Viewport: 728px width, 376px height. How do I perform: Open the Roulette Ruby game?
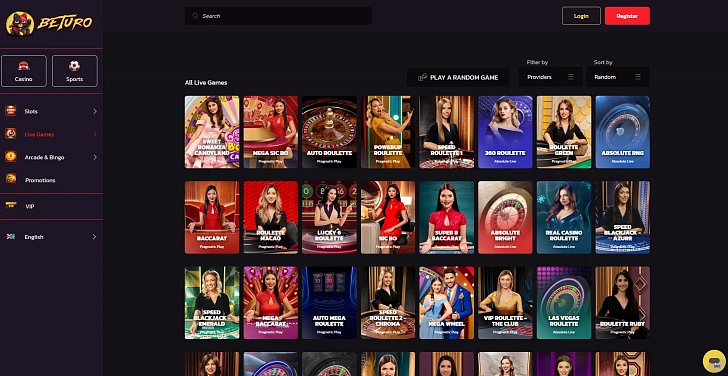[x=623, y=303]
